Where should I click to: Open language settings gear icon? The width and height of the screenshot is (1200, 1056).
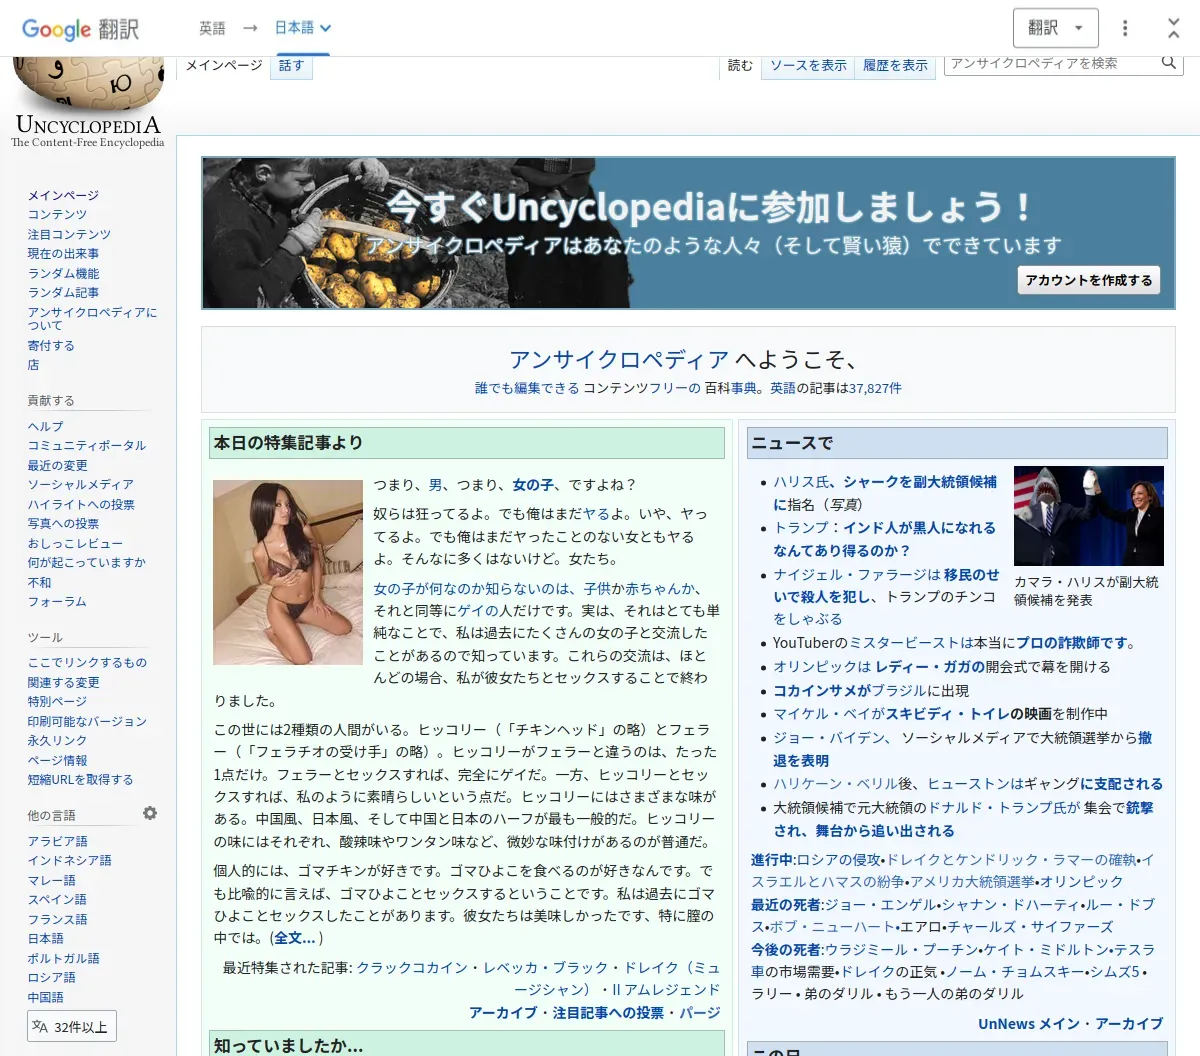point(150,813)
